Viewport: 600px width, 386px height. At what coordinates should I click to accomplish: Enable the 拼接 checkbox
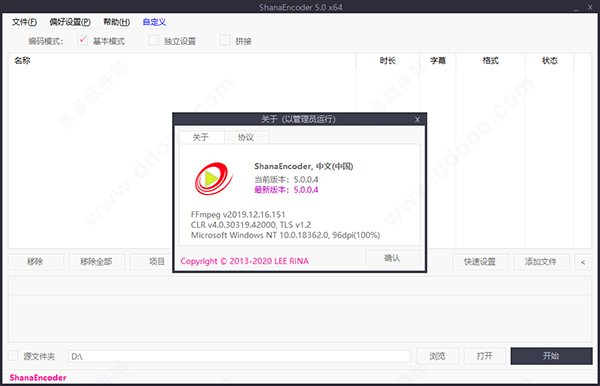[225, 40]
